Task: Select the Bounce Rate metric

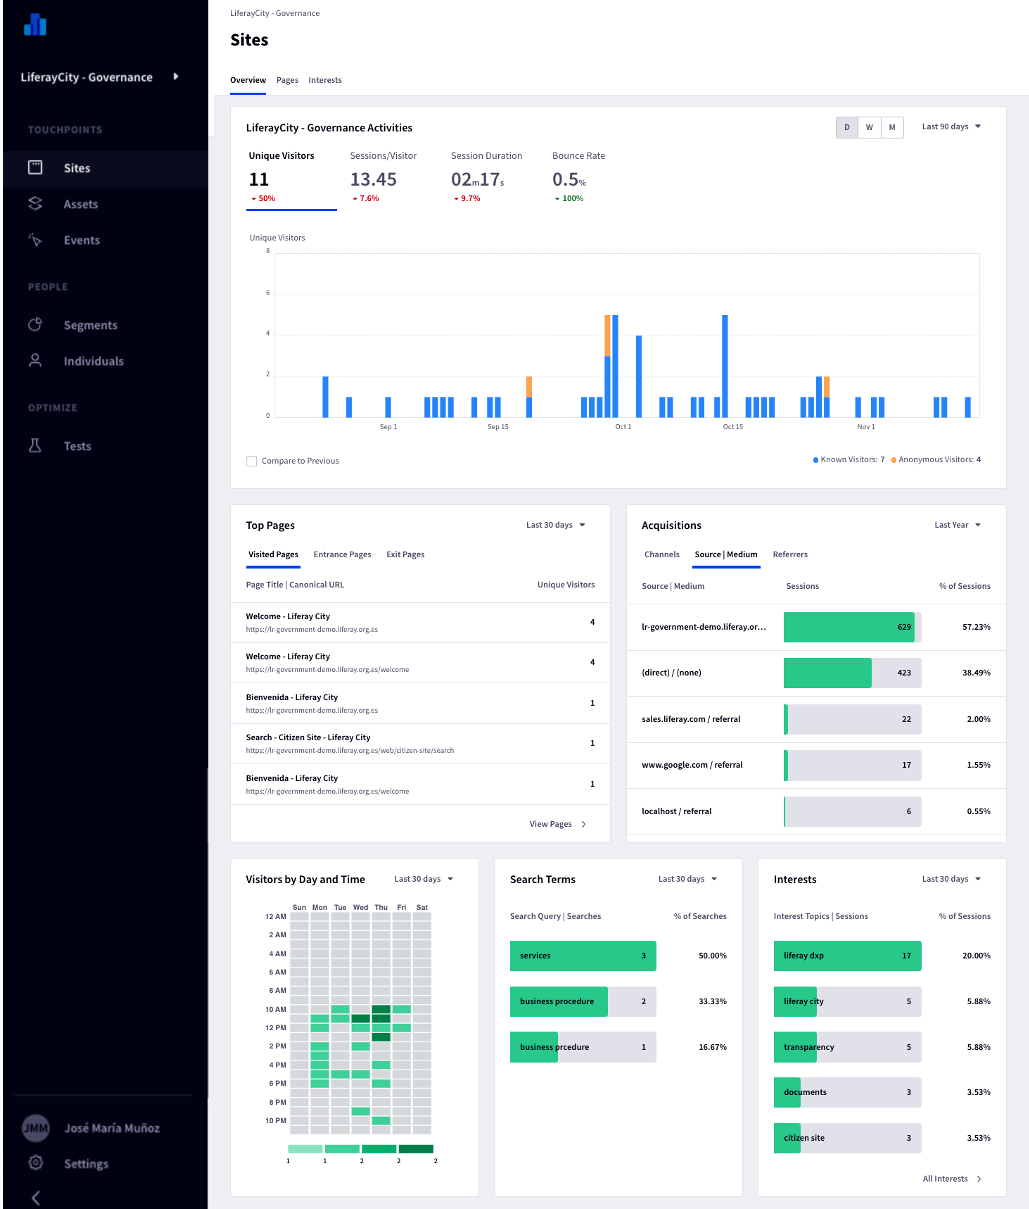Action: [x=578, y=178]
